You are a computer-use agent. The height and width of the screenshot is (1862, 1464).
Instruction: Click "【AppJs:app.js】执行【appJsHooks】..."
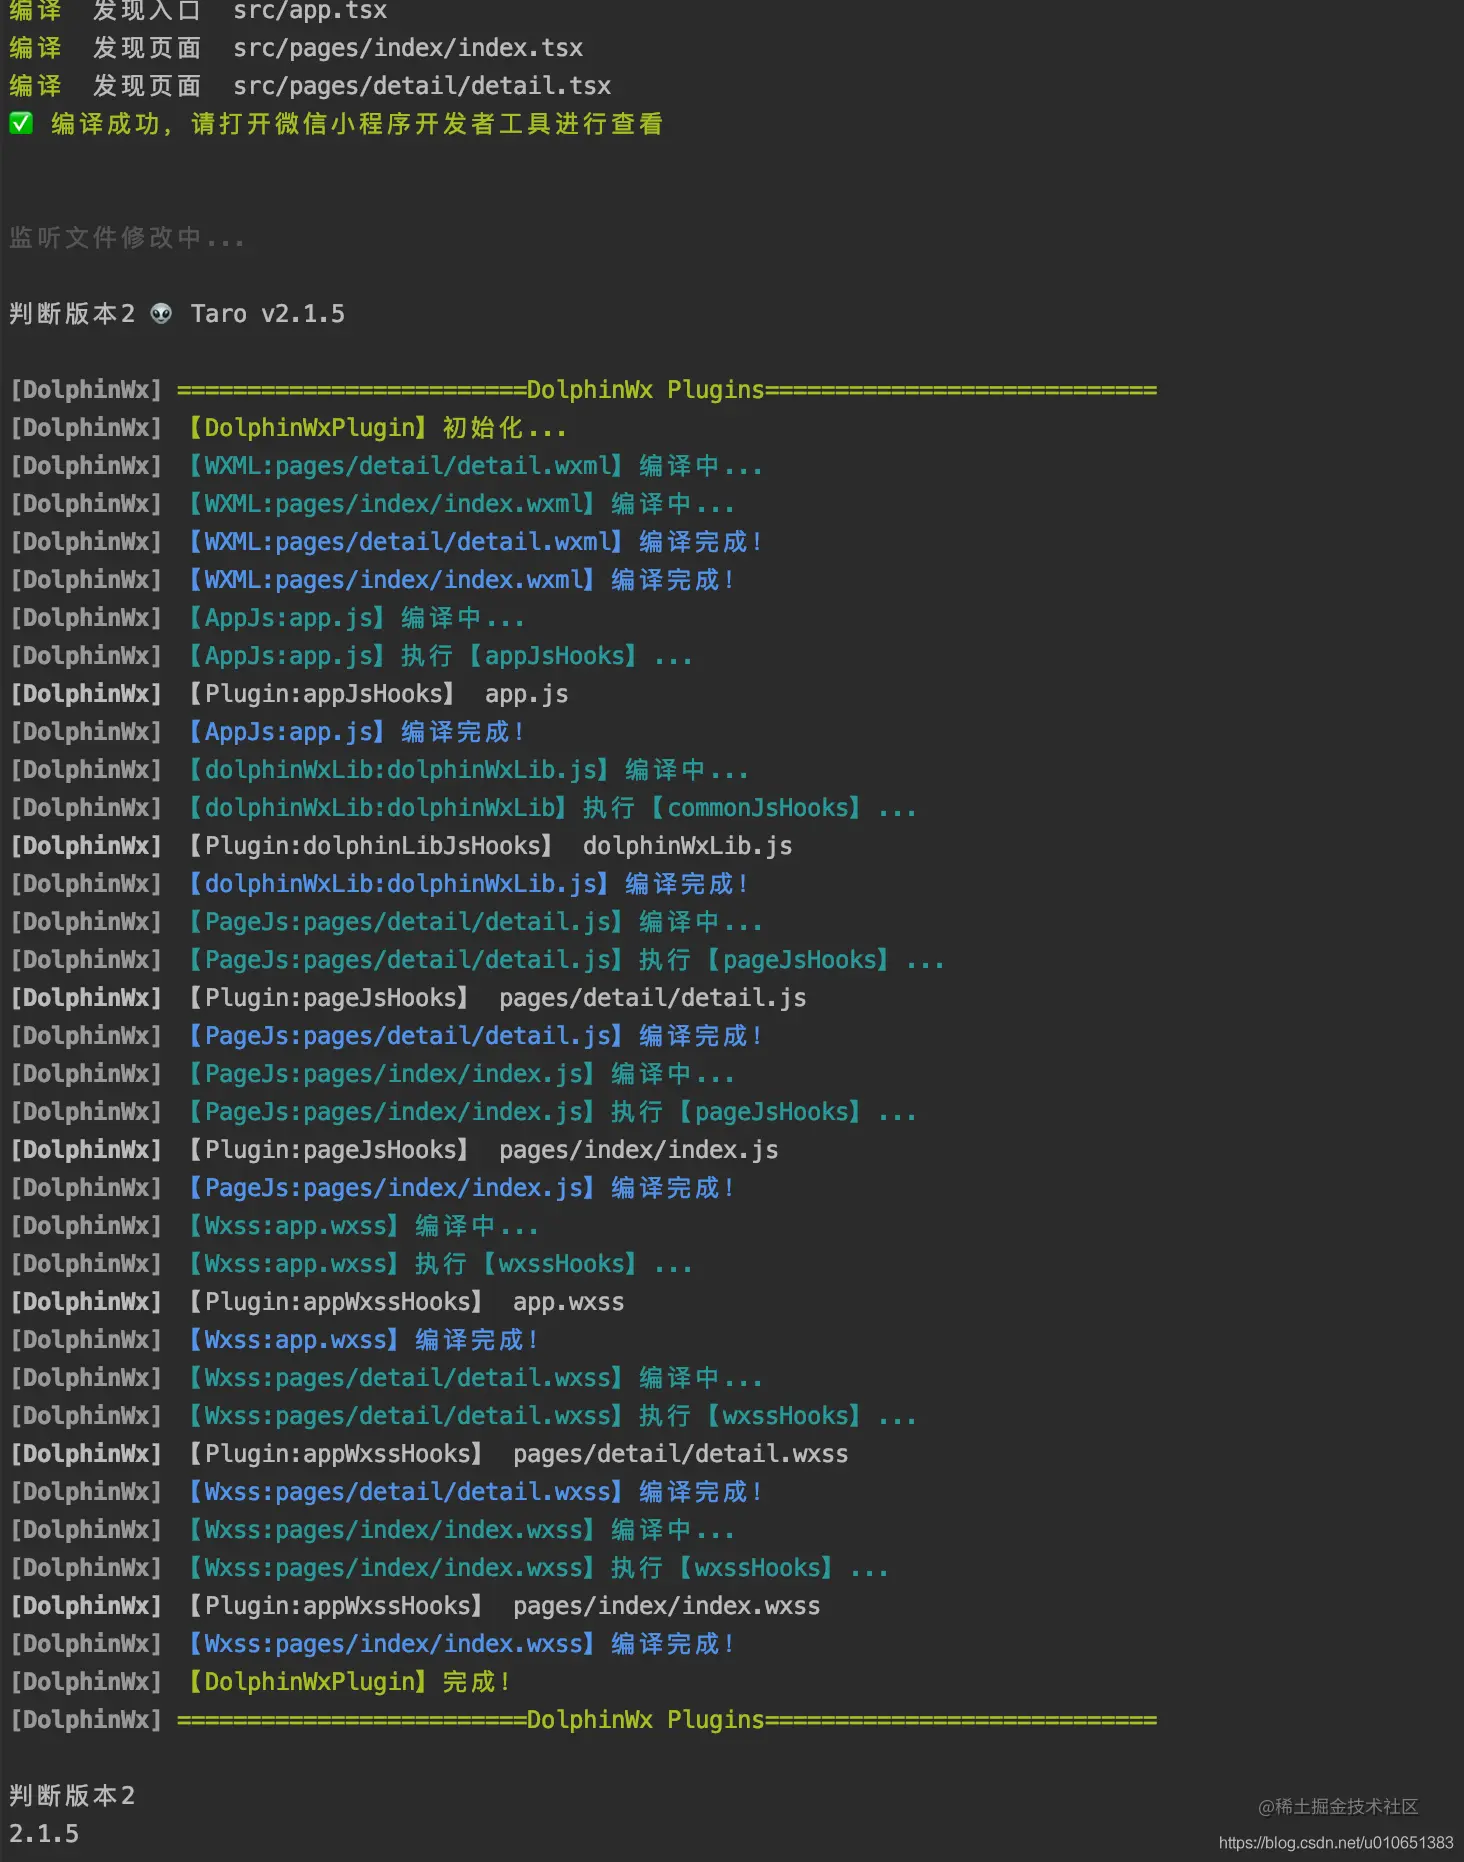[x=441, y=656]
